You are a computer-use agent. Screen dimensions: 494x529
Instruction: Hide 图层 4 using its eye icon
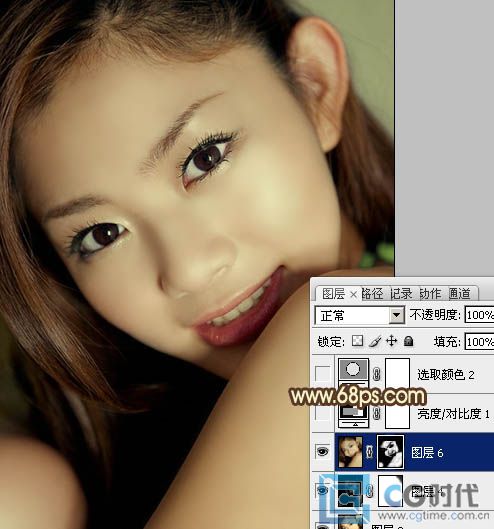[x=323, y=491]
